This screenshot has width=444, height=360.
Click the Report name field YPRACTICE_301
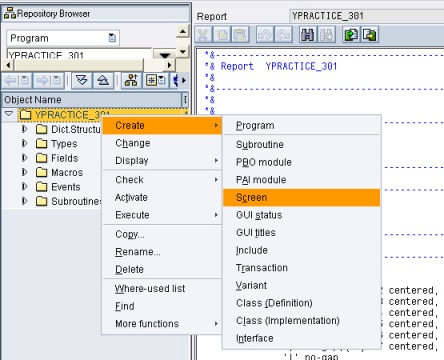point(367,16)
